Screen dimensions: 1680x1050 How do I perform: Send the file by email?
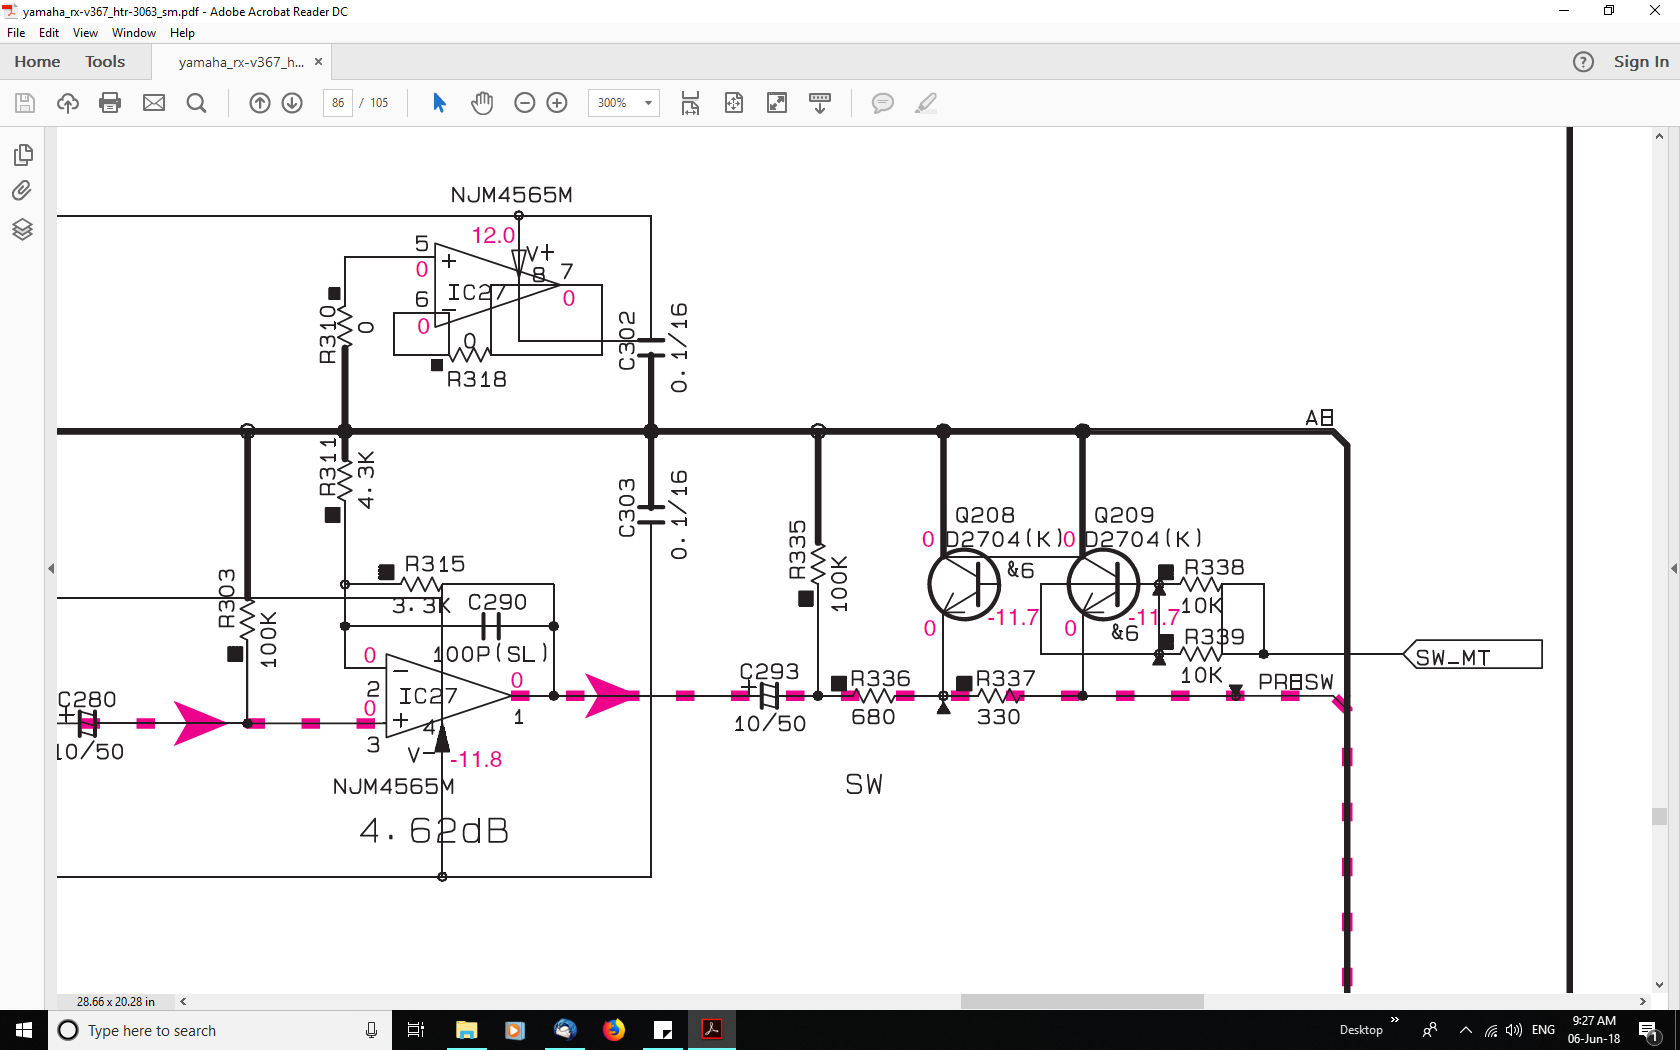click(x=154, y=103)
